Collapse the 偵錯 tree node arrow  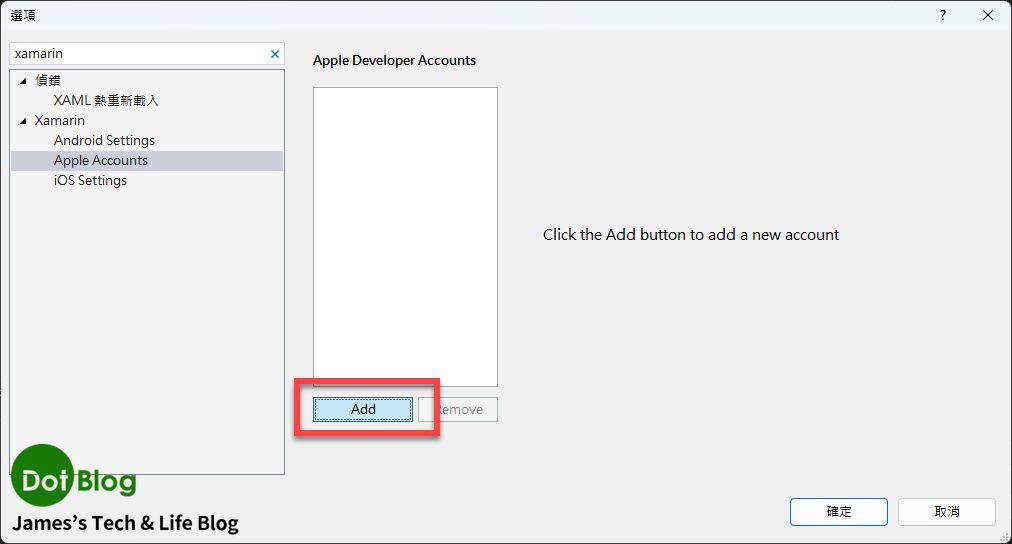click(x=24, y=81)
